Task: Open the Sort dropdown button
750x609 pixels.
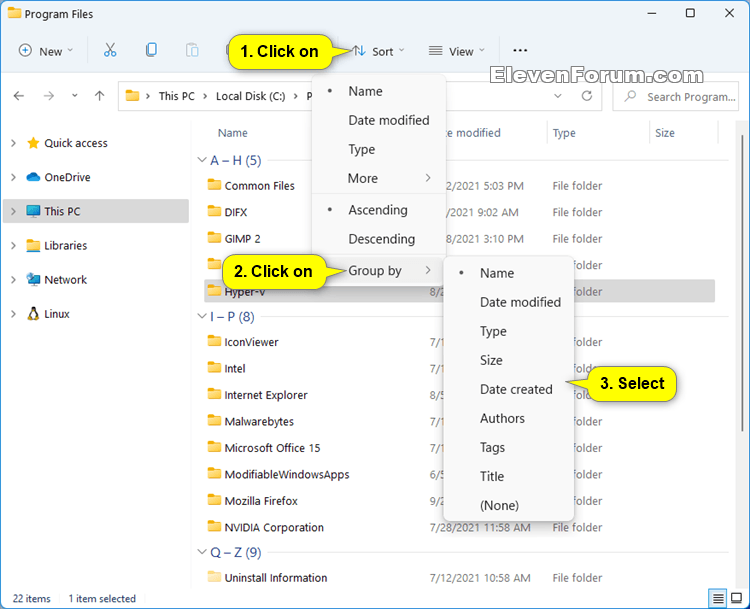Action: tap(378, 51)
